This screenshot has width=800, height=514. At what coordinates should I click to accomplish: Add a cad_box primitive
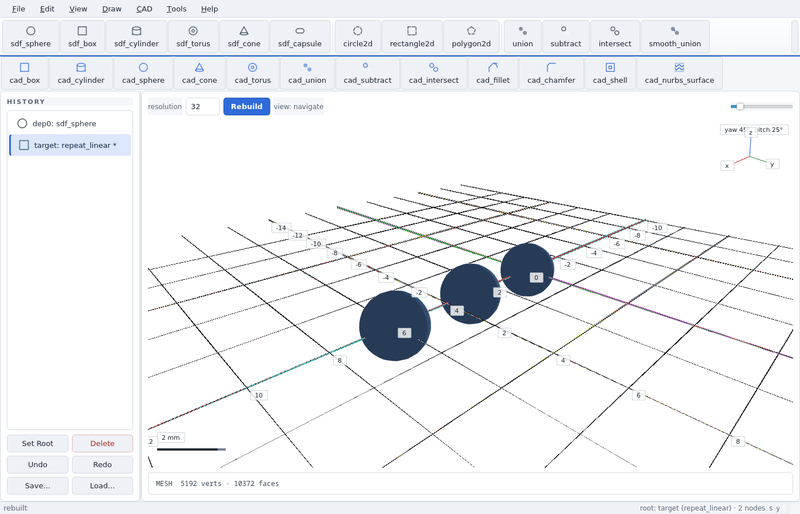click(24, 74)
